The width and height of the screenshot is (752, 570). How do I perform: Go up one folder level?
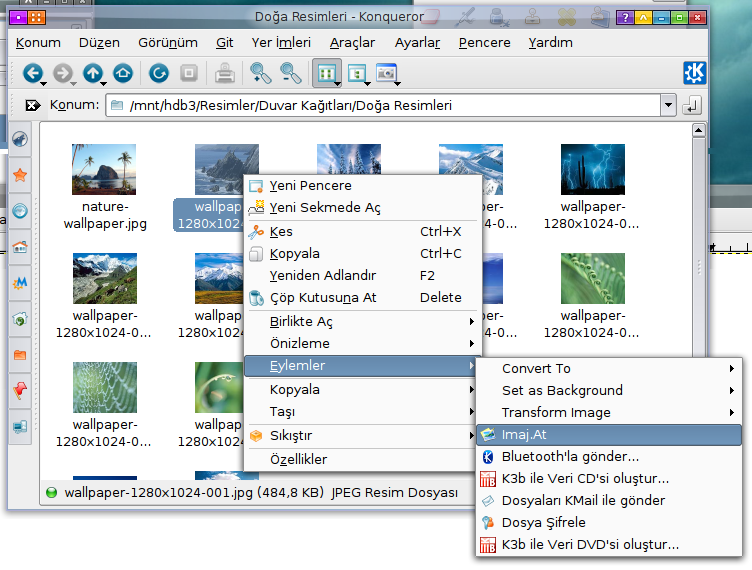click(x=93, y=73)
